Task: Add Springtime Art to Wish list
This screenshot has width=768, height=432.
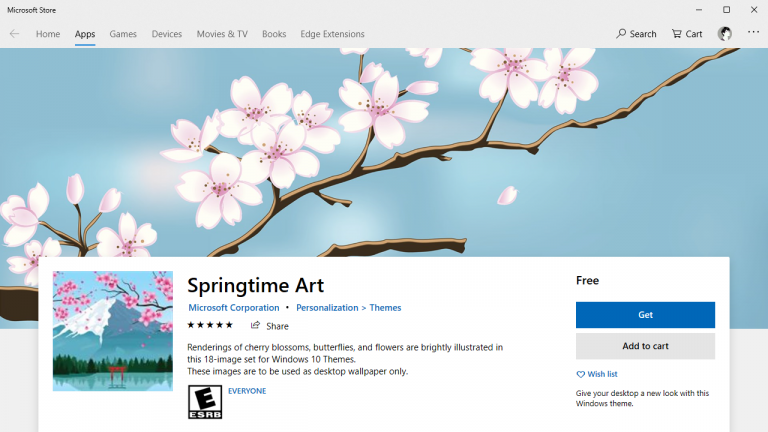Action: coord(597,374)
